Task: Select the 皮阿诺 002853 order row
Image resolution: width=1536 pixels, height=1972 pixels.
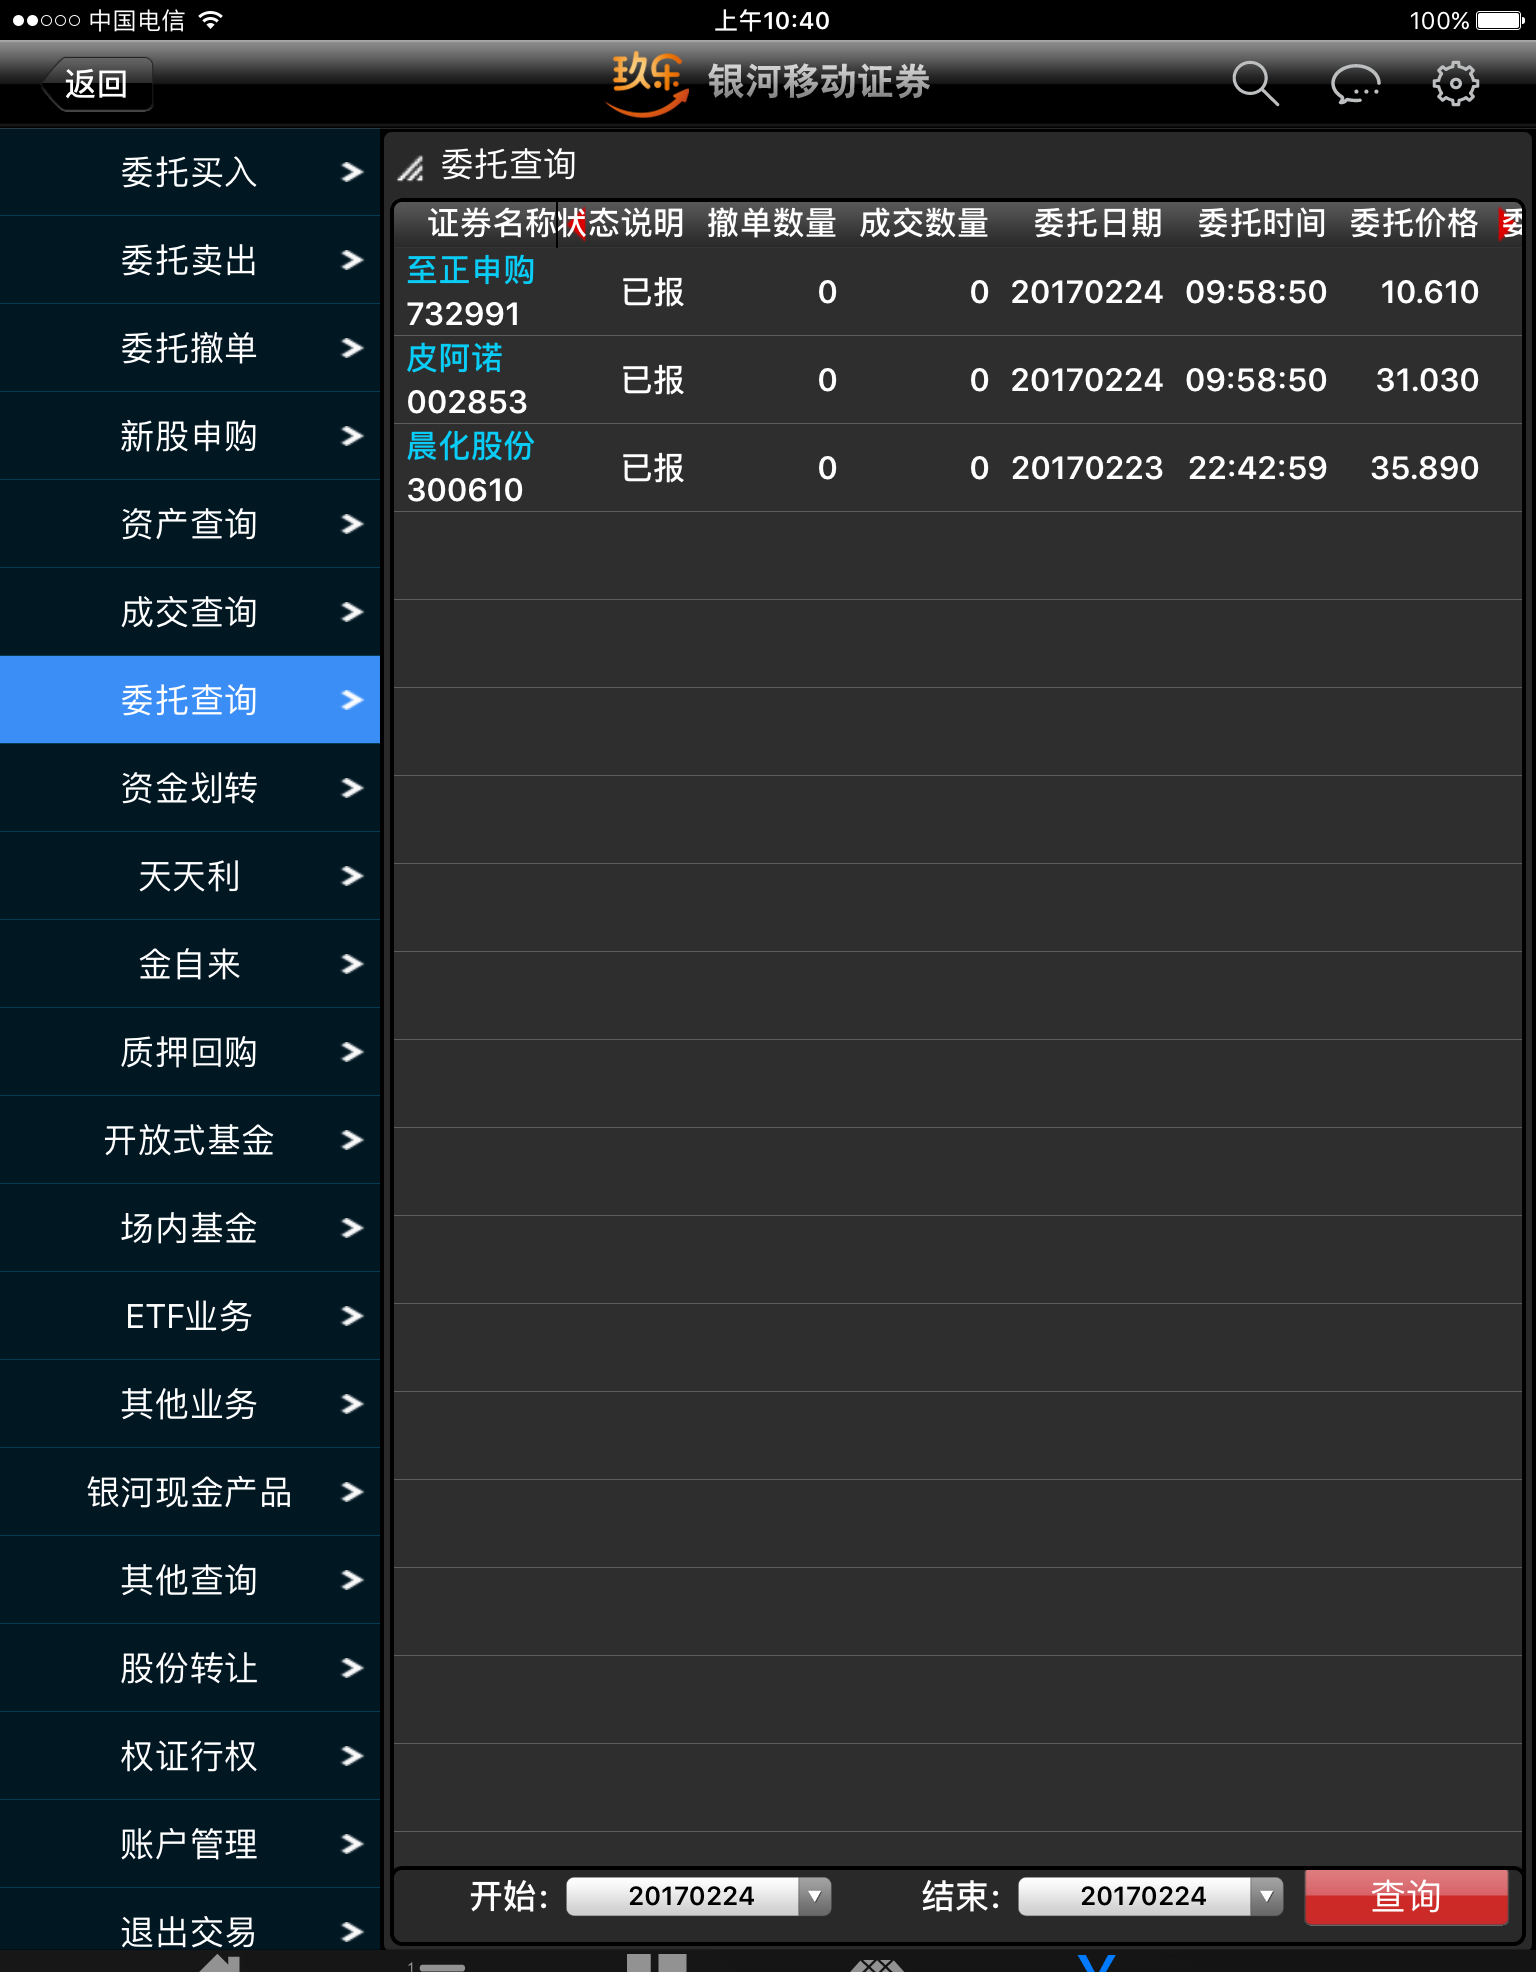Action: click(x=958, y=380)
